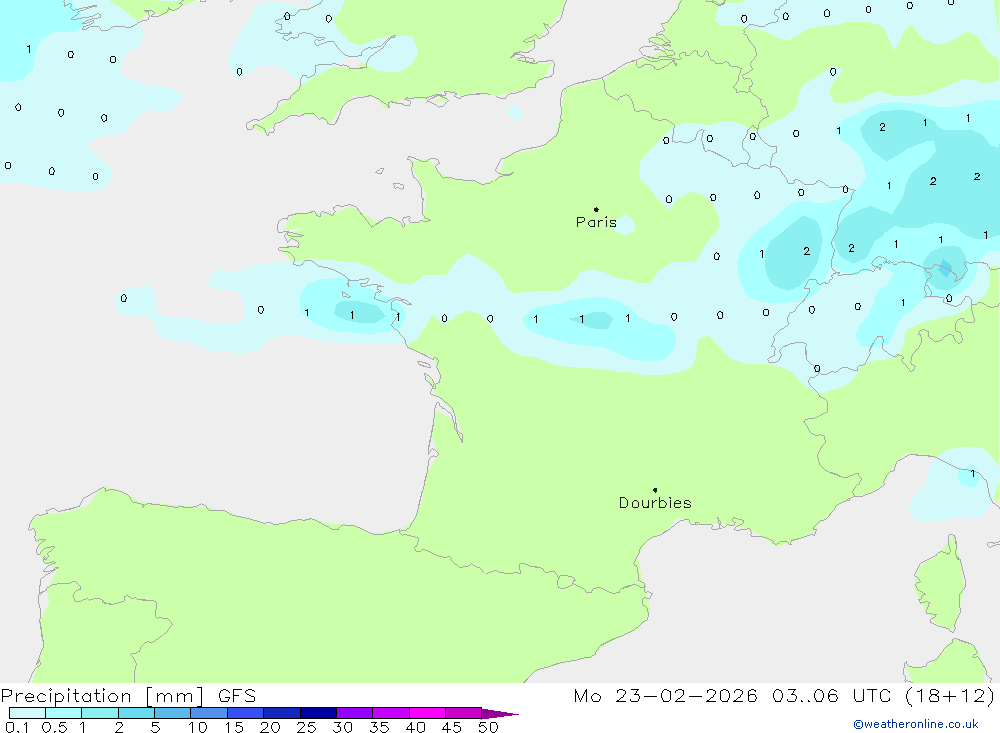Screen dimensions: 1000x733
Task: Click the GFS model name label
Action: 237,696
